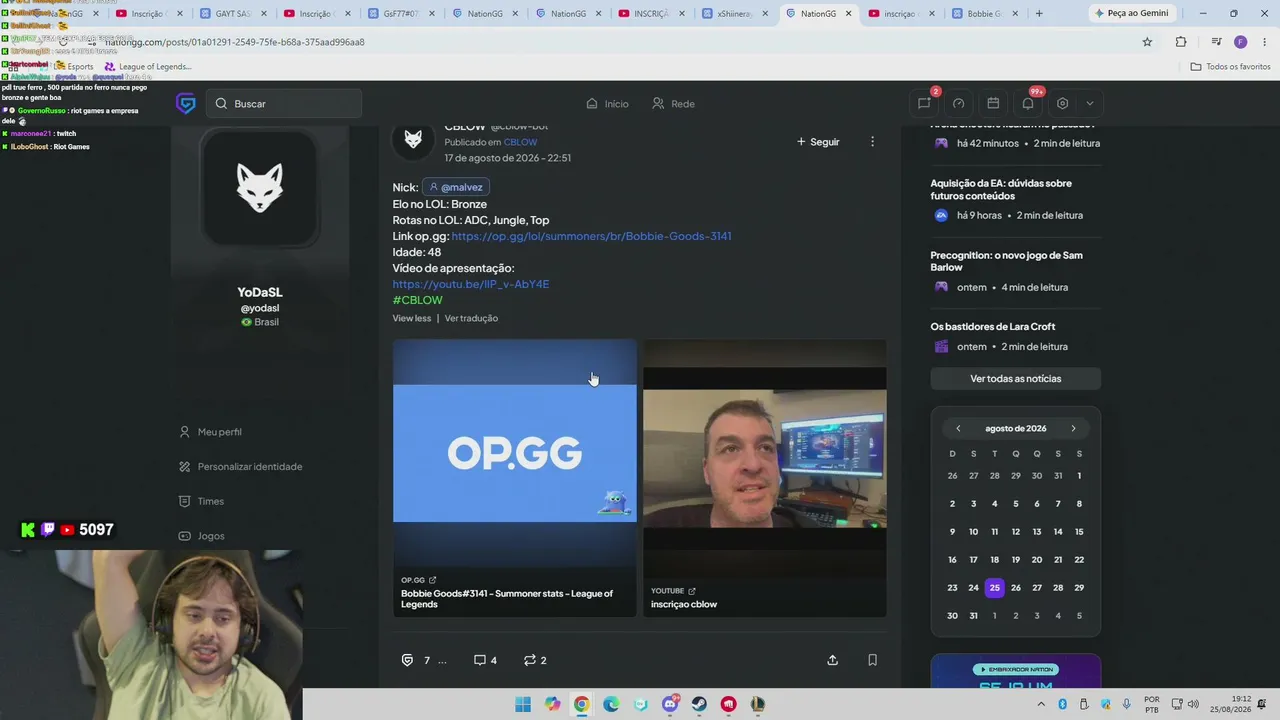Open Steam from the taskbar
This screenshot has width=1280, height=720.
point(699,704)
